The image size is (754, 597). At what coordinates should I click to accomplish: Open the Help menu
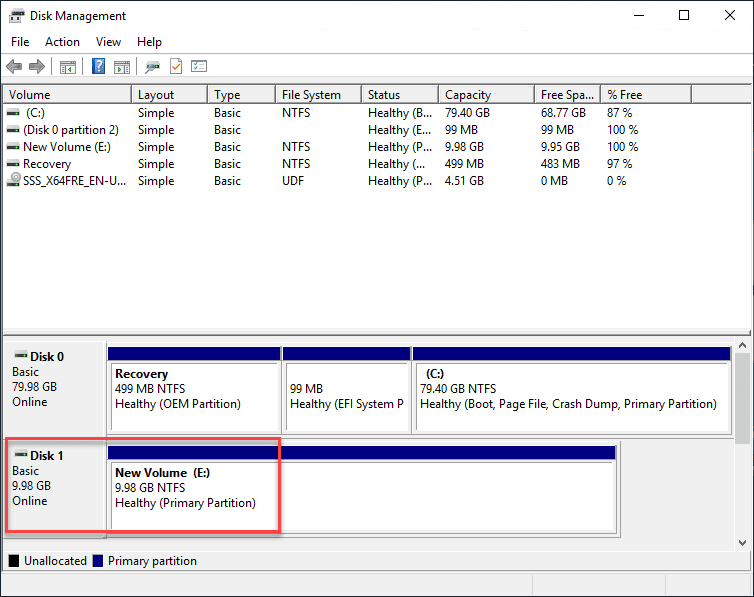(x=149, y=42)
